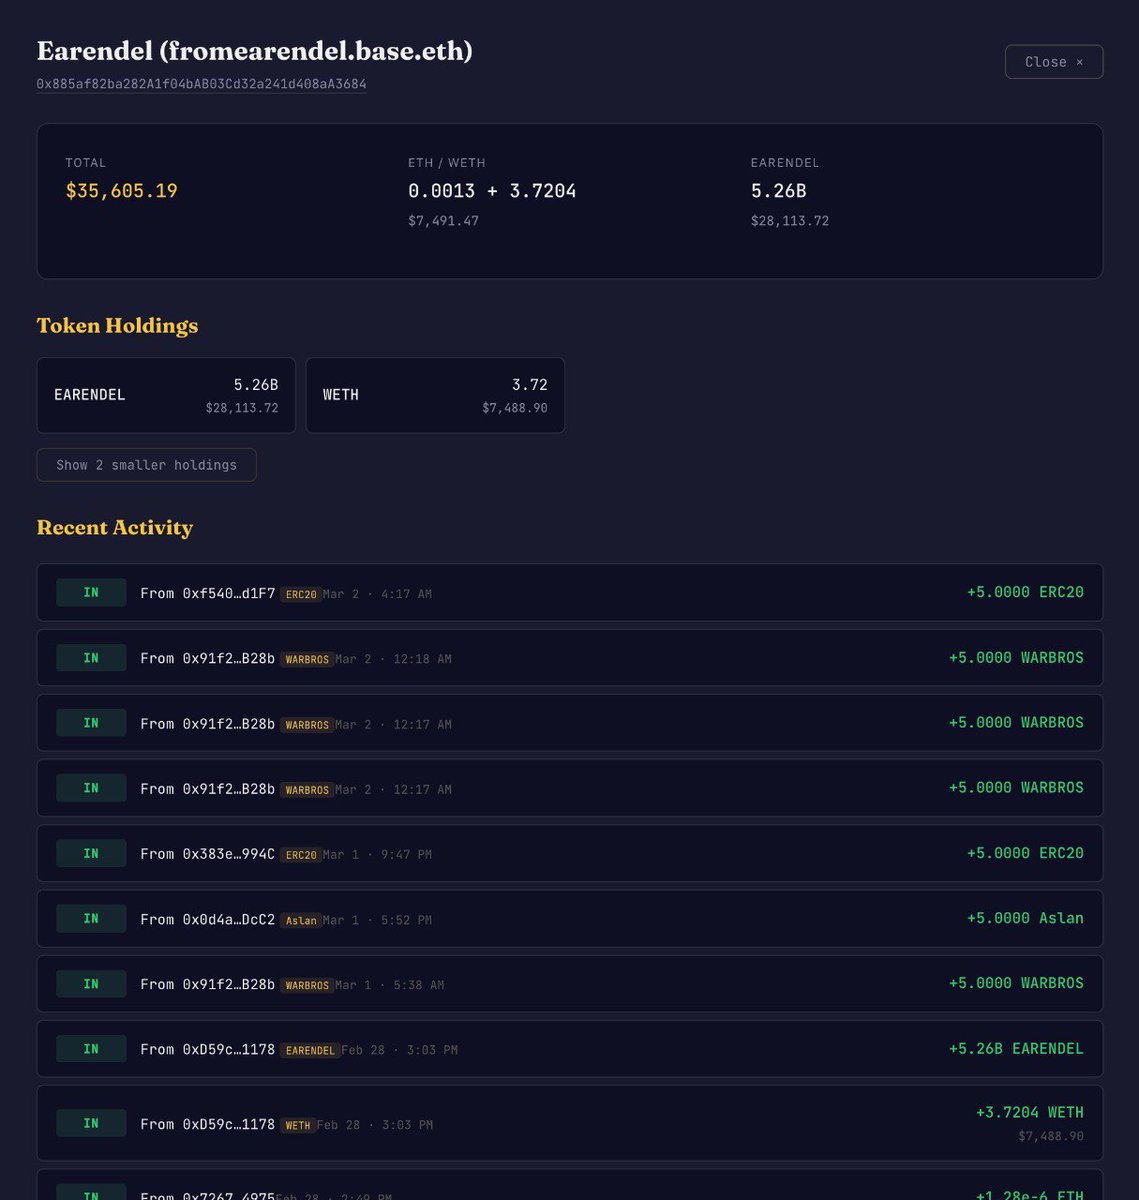This screenshot has width=1139, height=1200.
Task: Click ERC20 tag on Mar 2 4:17 AM row
Action: click(300, 594)
